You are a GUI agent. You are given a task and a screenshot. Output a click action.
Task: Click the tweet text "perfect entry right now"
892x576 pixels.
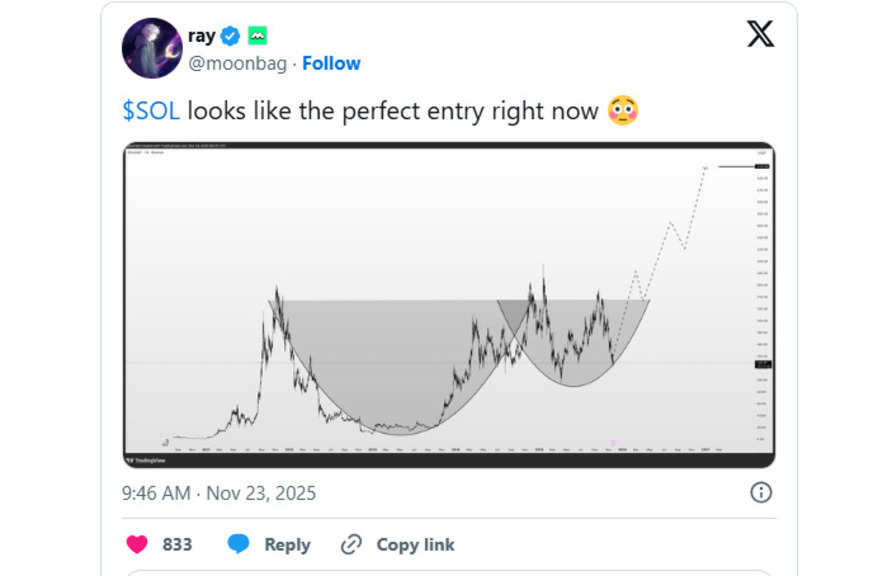[470, 111]
